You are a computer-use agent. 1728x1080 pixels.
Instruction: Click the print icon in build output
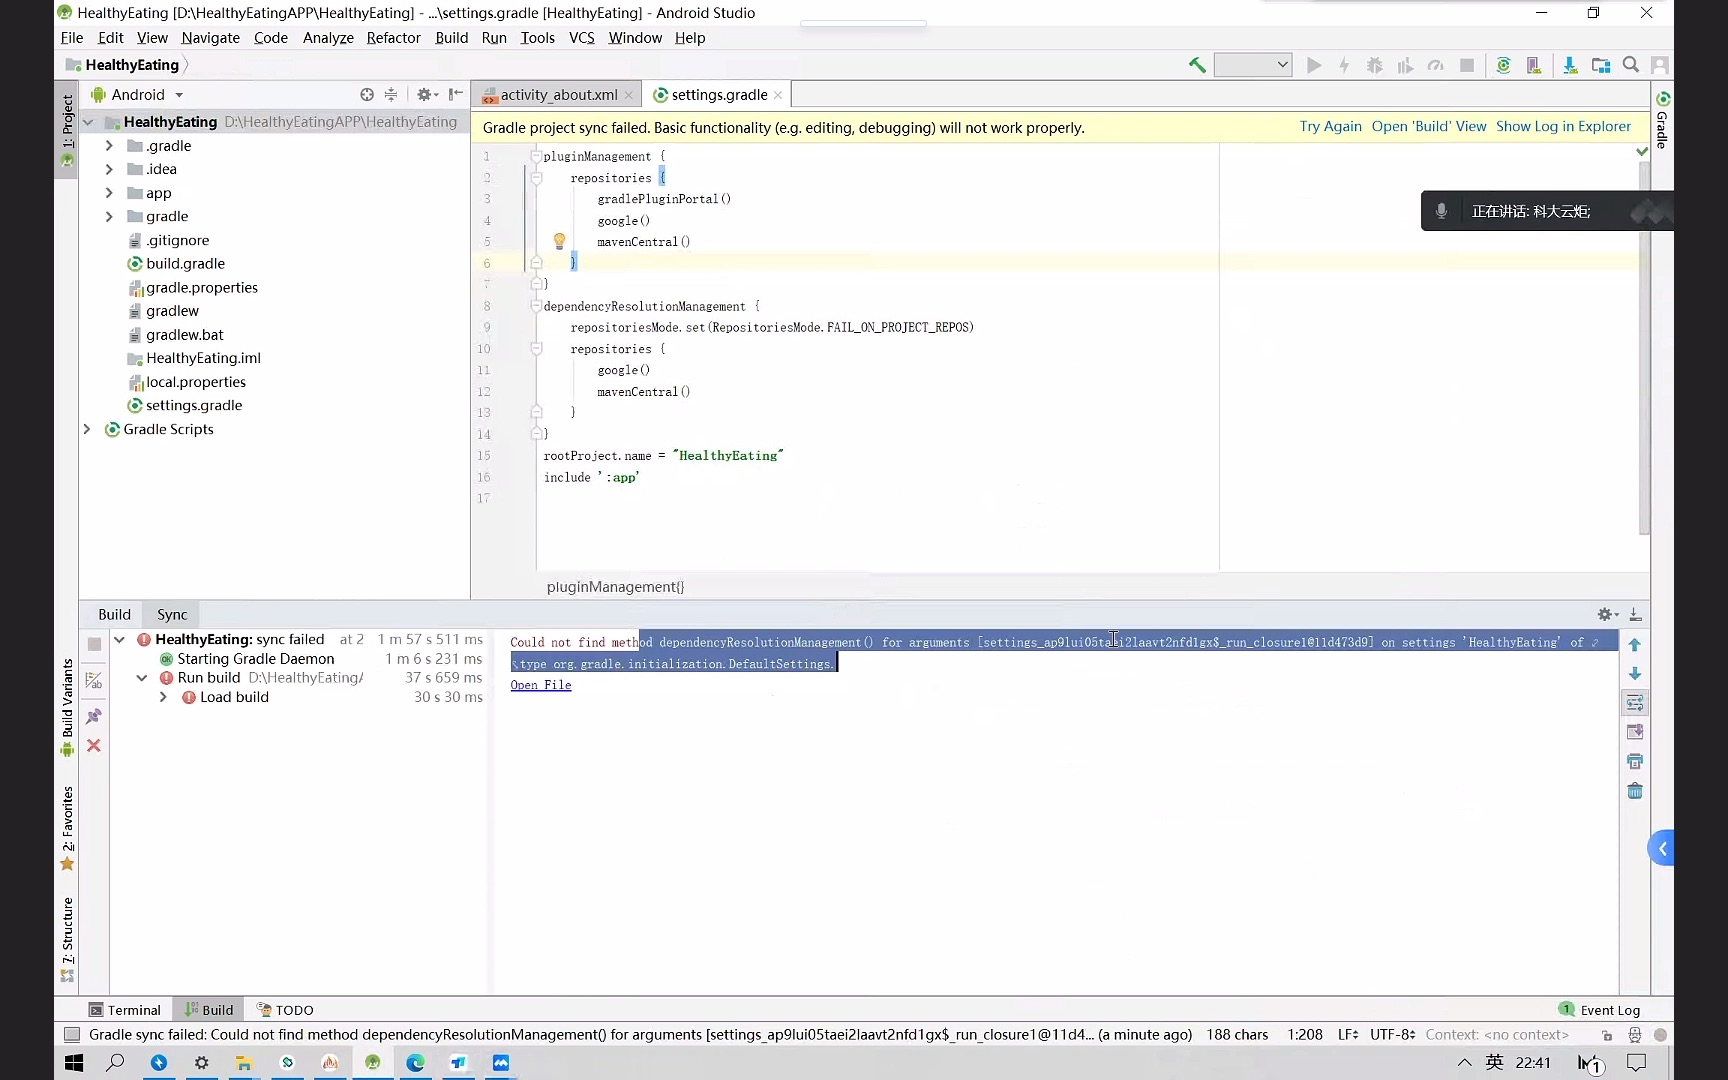click(x=1635, y=762)
